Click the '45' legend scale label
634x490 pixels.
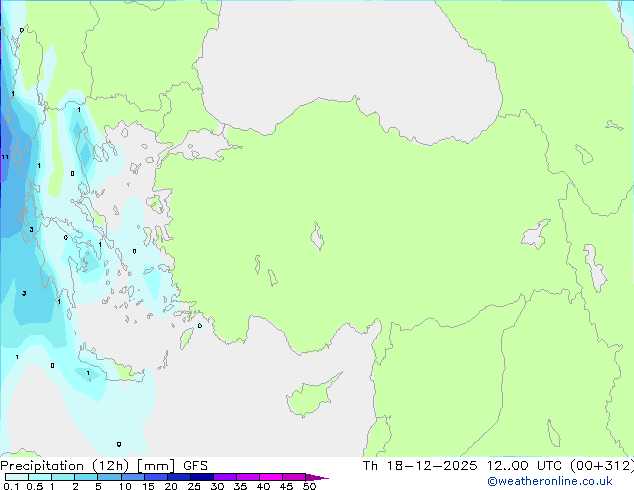tap(286, 486)
